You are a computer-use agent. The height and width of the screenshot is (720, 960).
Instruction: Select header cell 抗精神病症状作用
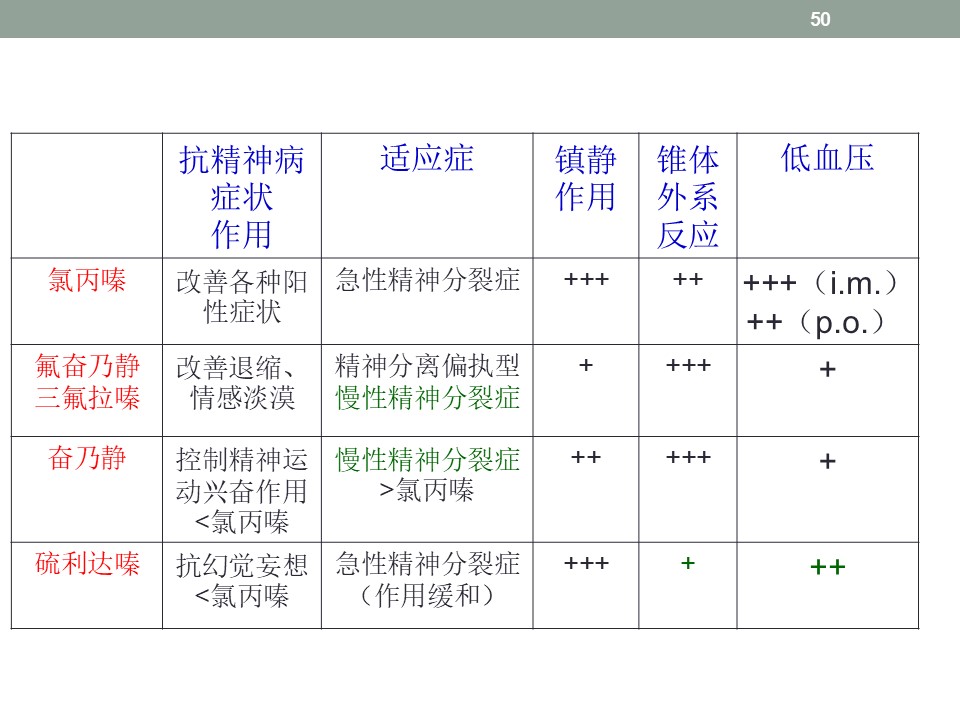[242, 197]
